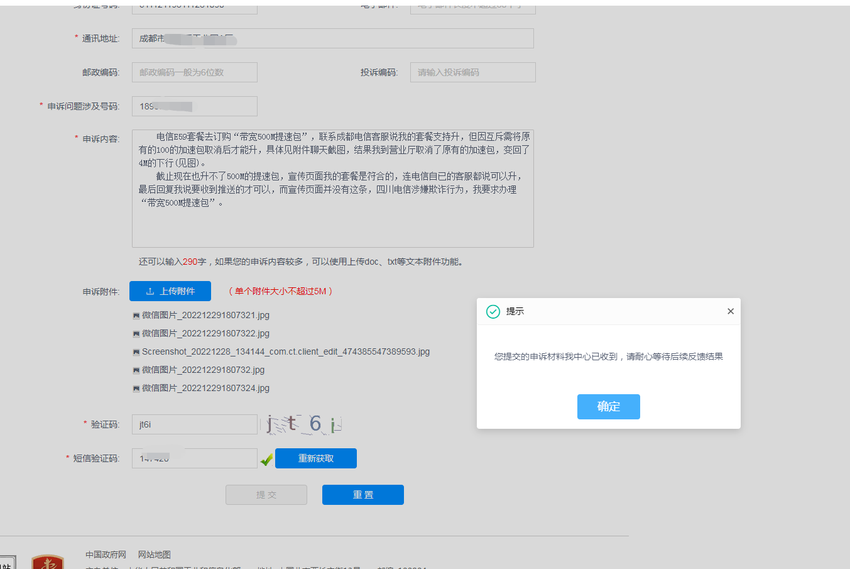850x569 pixels.
Task: Click the dialog message about 申诉材料 received
Action: pyautogui.click(x=608, y=357)
